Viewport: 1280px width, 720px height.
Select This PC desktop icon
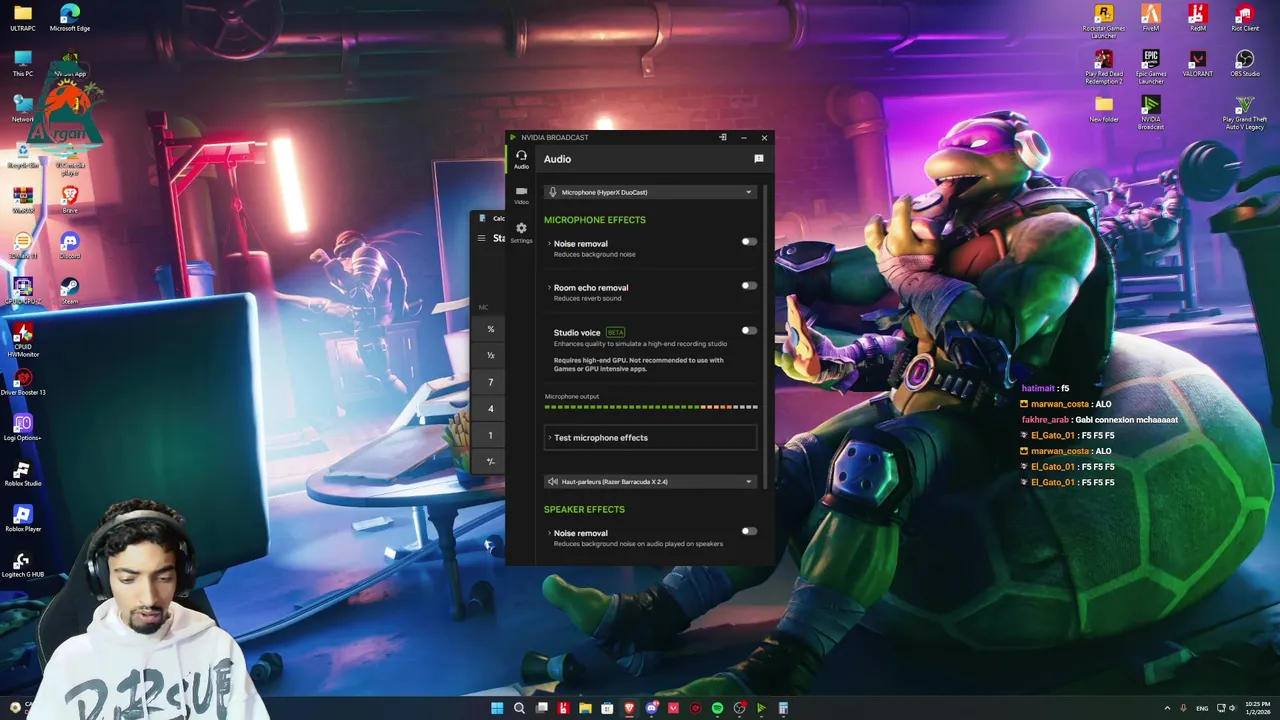(22, 63)
